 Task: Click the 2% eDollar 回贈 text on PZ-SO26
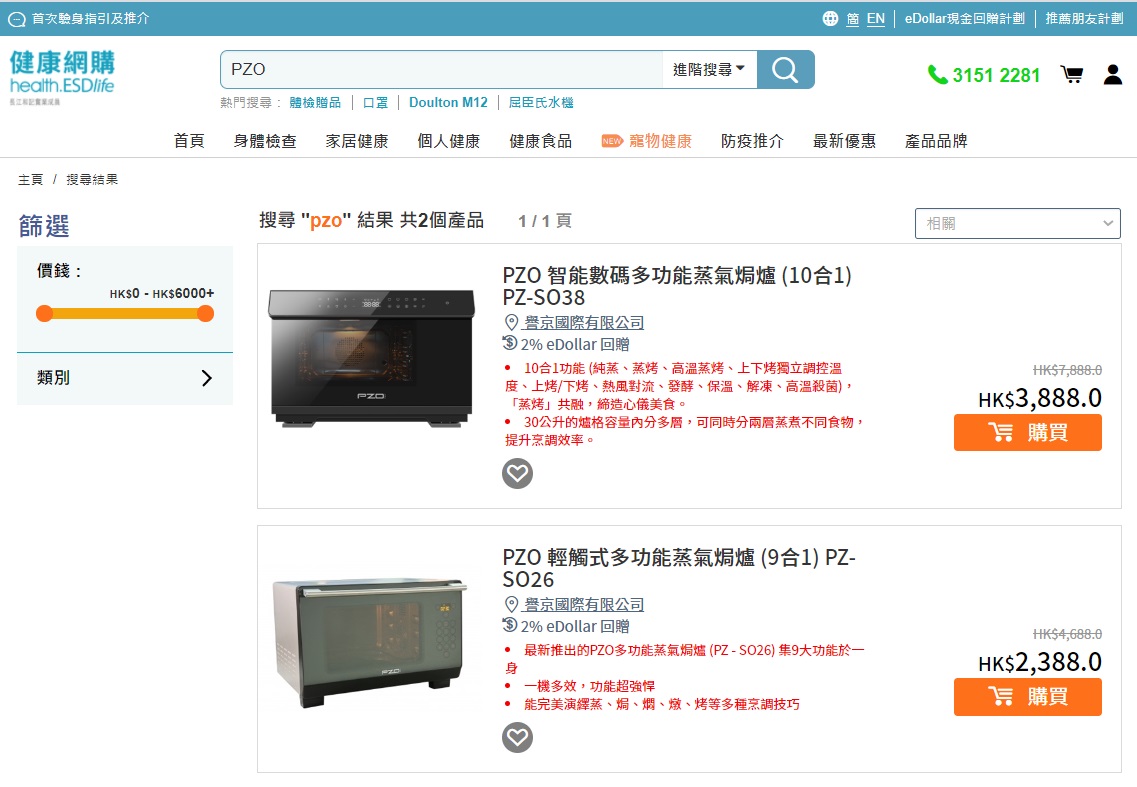(x=575, y=626)
